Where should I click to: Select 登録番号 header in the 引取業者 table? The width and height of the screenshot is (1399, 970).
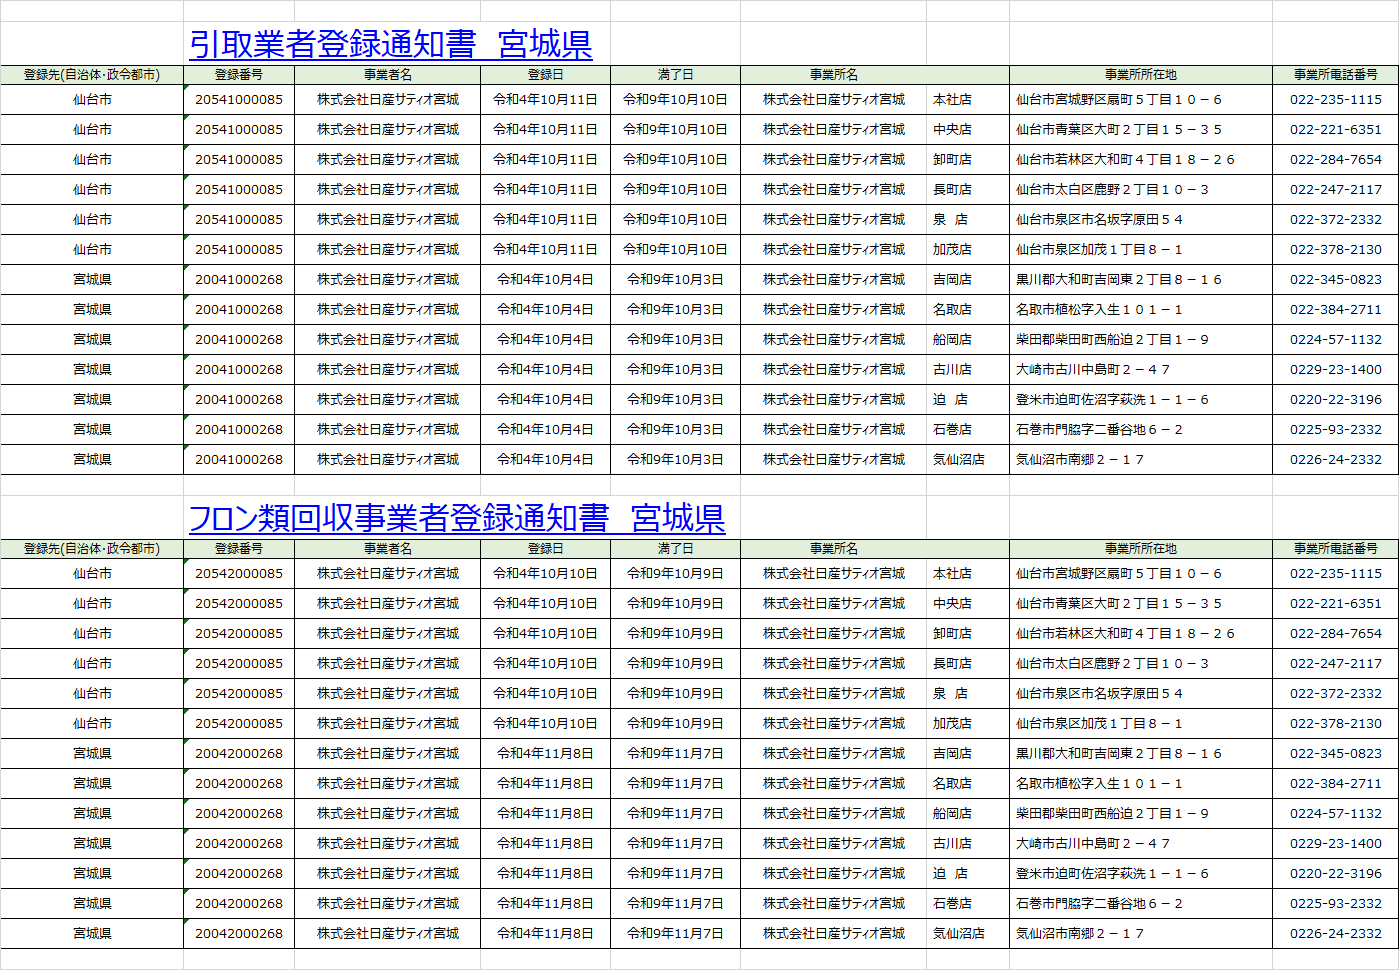click(239, 75)
